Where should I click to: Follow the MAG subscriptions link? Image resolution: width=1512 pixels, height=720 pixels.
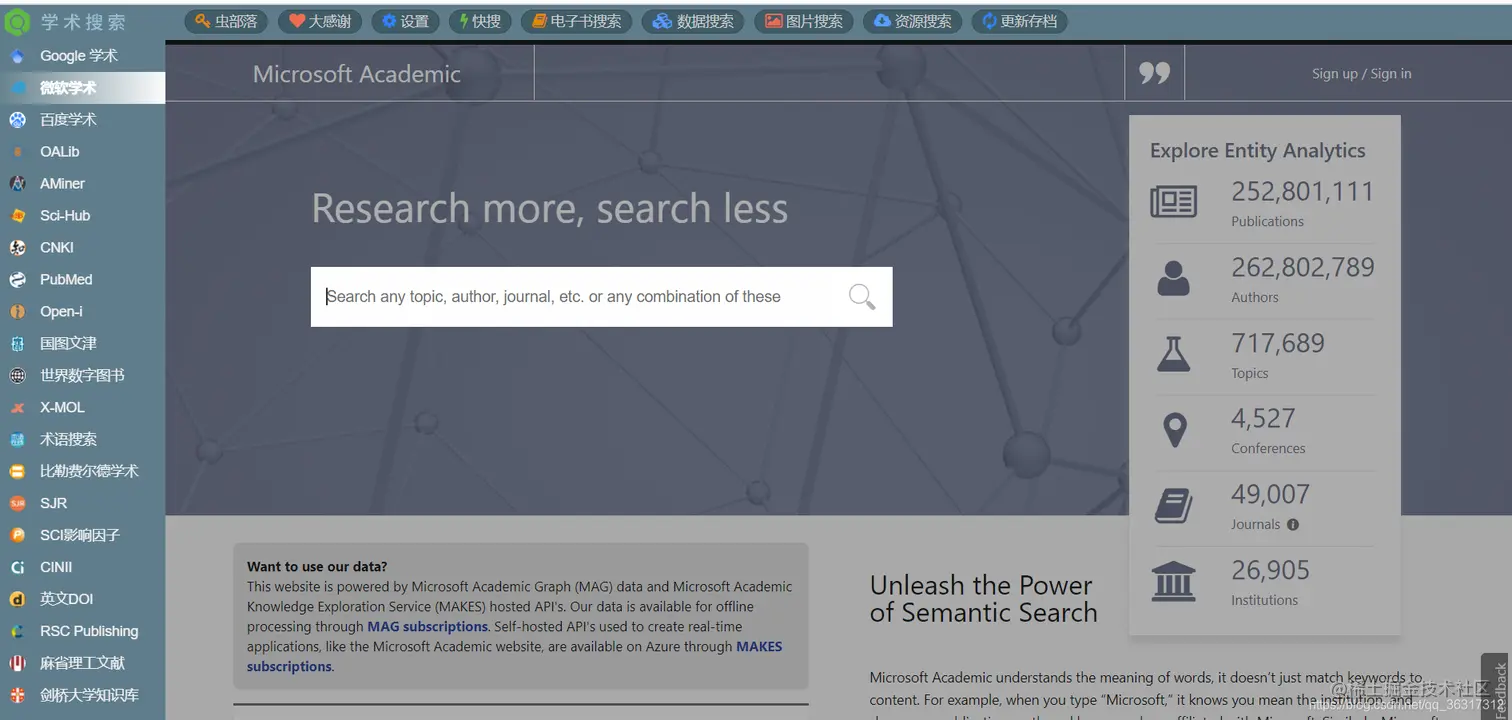coord(427,627)
